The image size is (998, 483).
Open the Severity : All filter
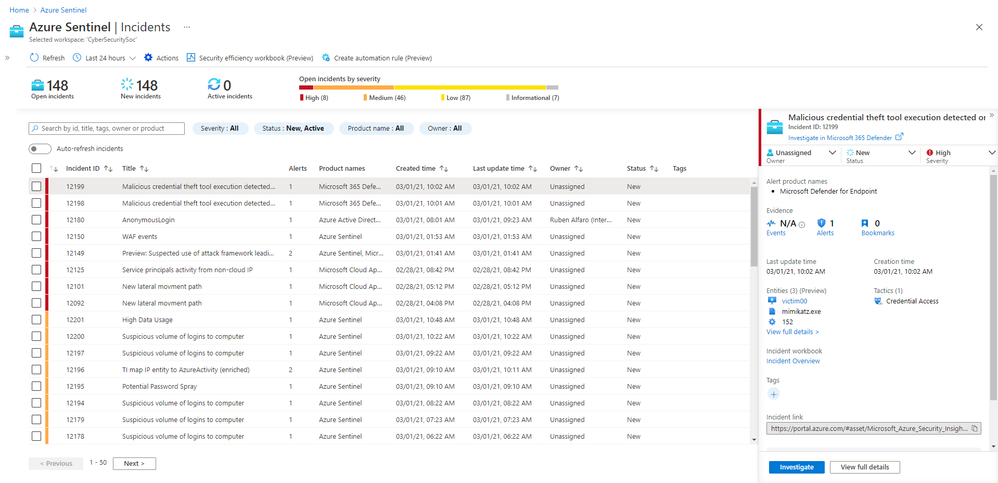(x=220, y=129)
